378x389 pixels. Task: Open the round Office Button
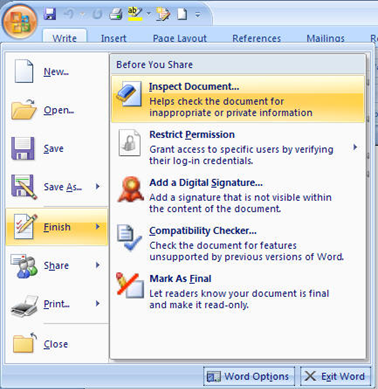(x=19, y=22)
